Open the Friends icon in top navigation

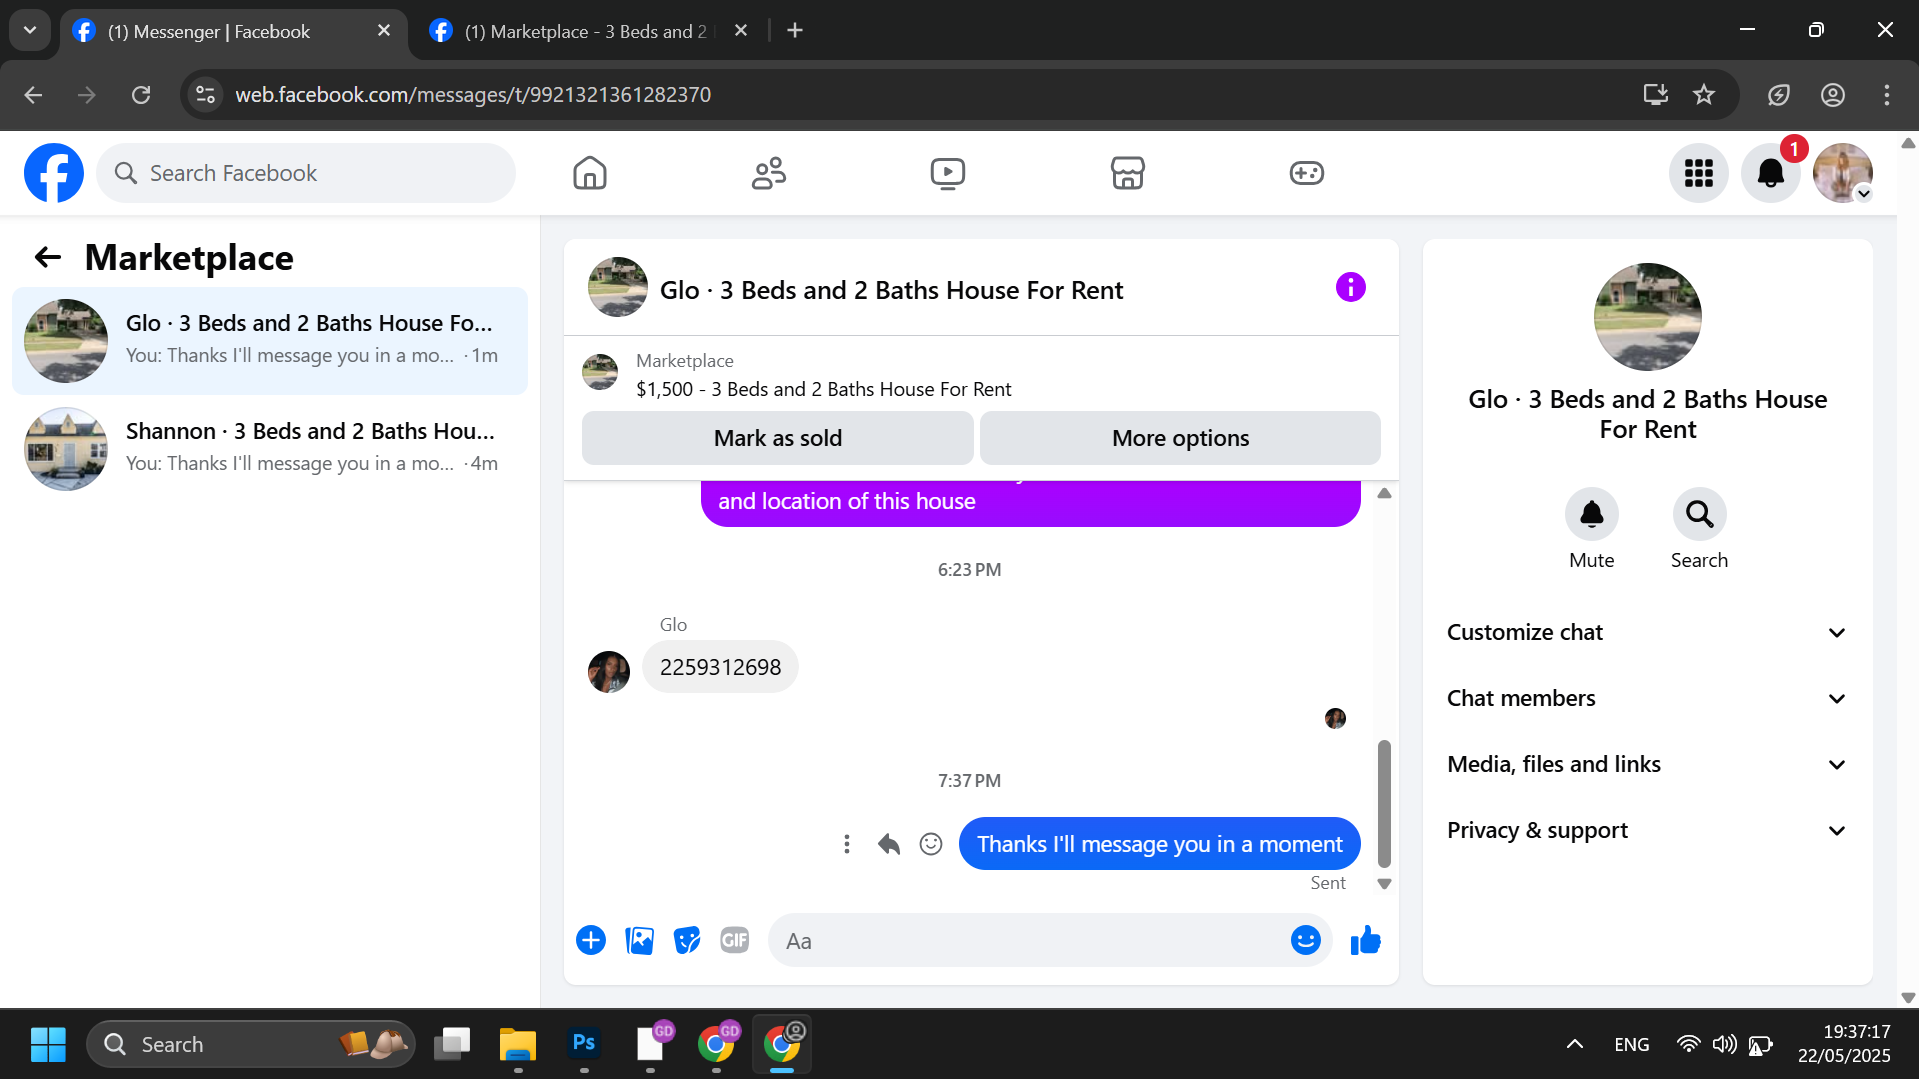[x=769, y=173]
